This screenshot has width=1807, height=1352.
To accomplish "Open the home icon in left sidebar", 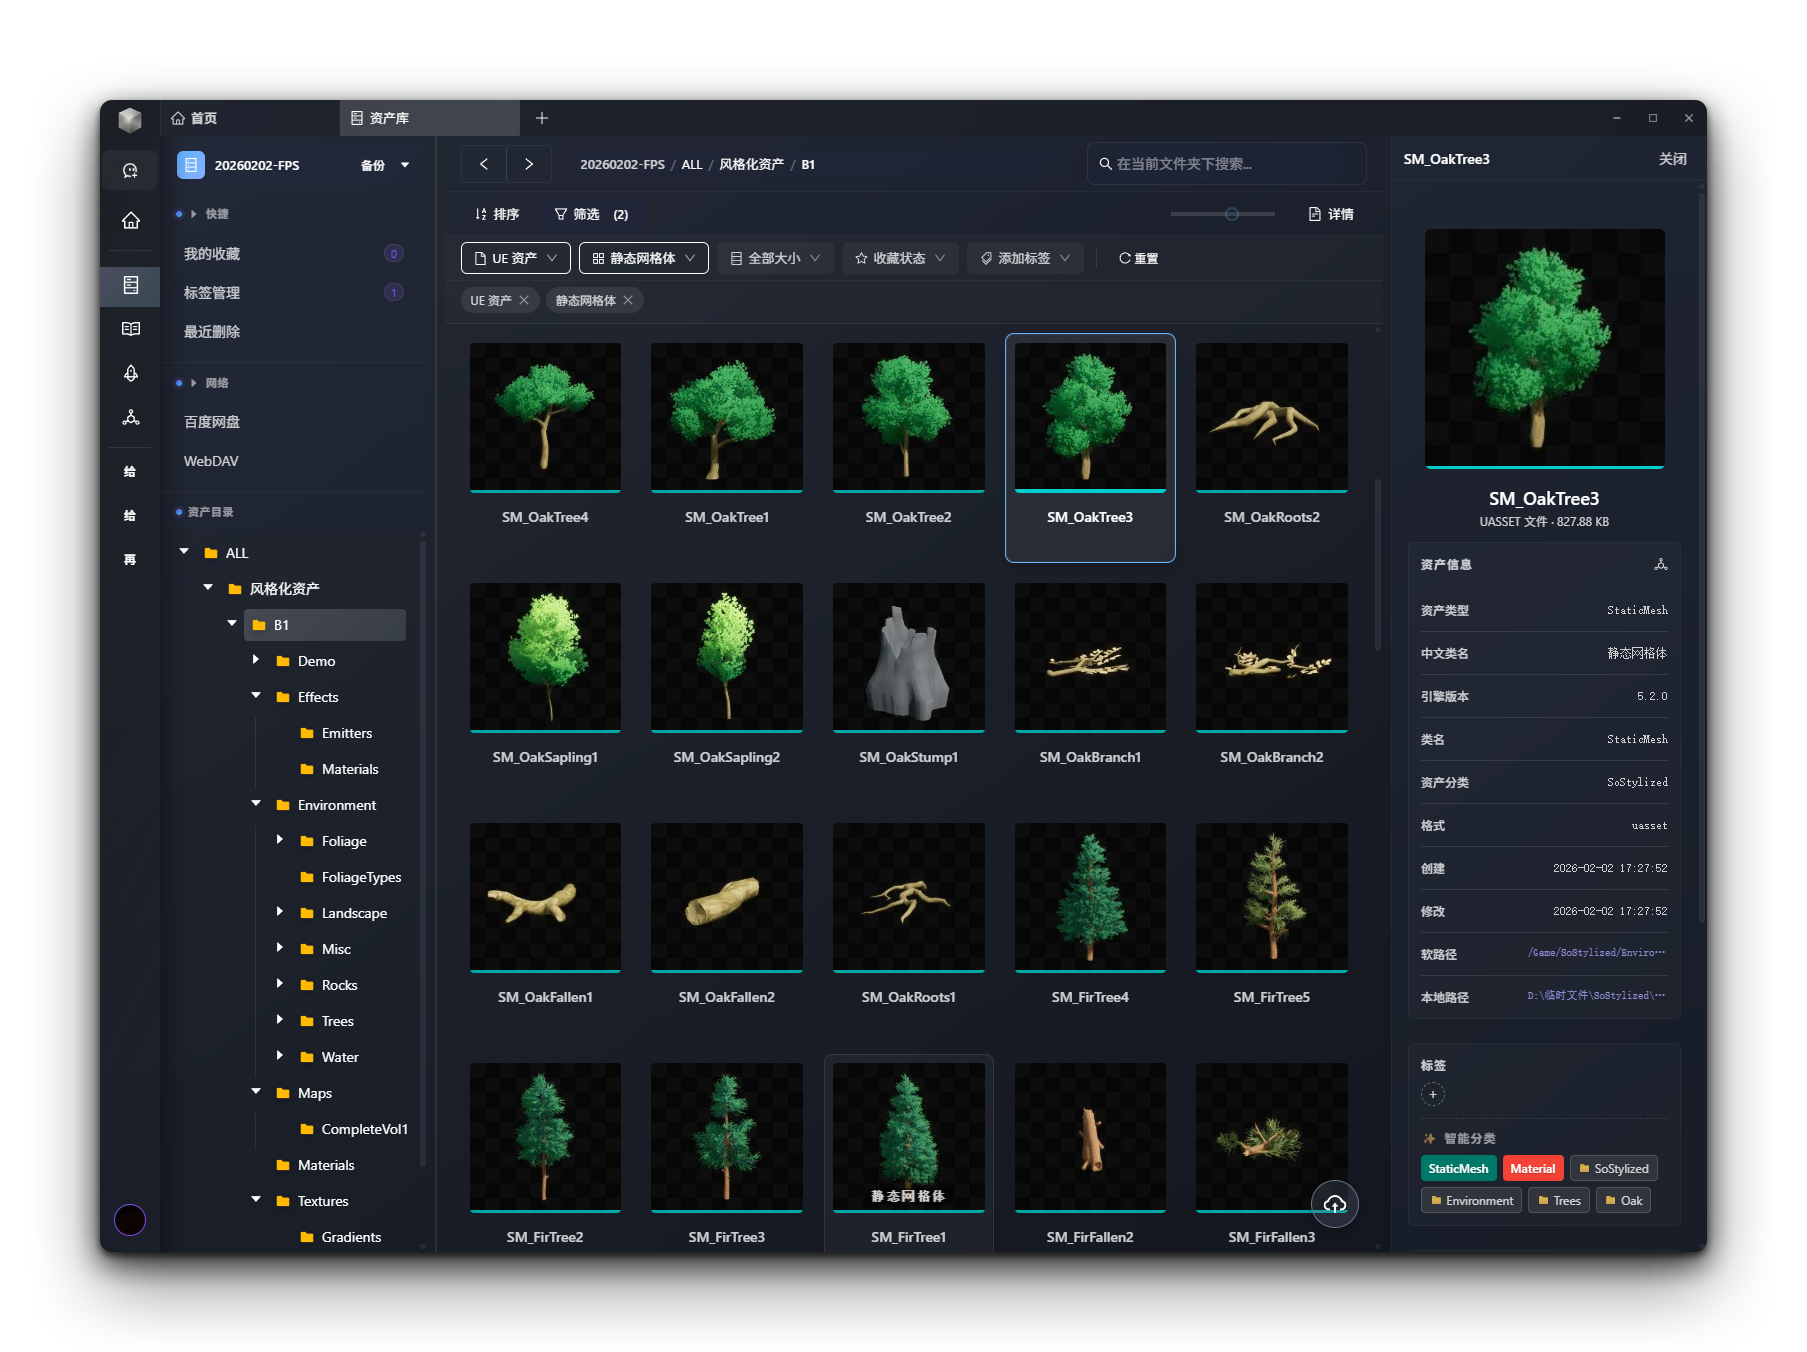I will (130, 221).
